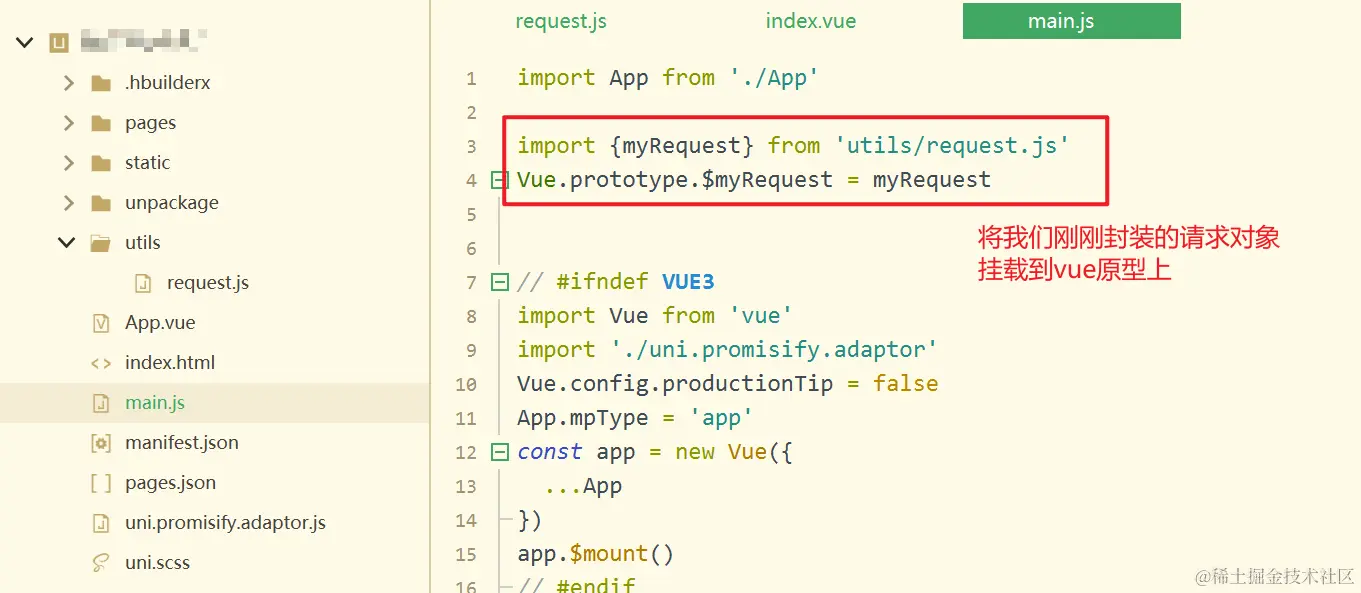
Task: Click the open utils folder icon
Action: (x=100, y=243)
